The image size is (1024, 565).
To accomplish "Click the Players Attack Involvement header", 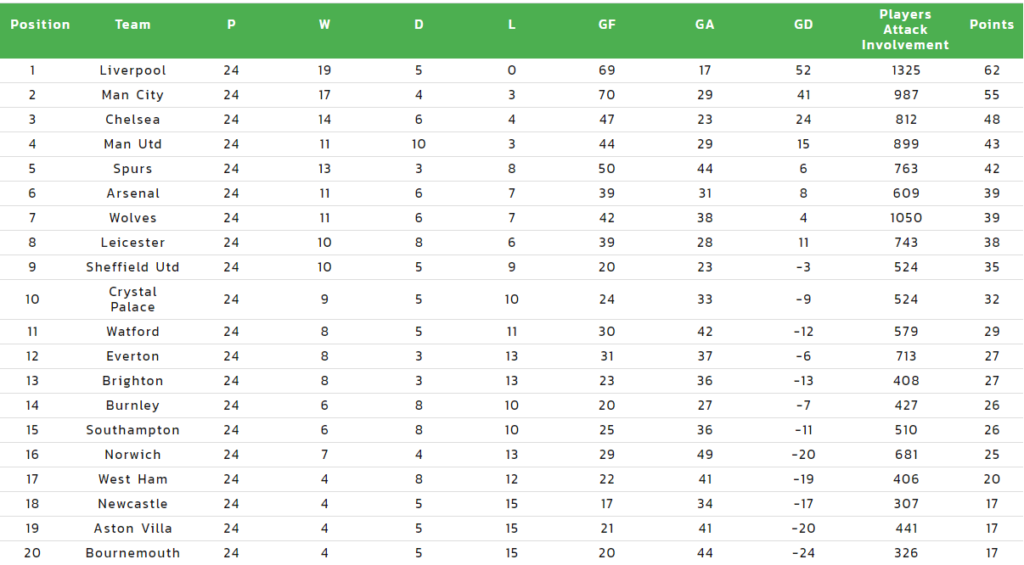I will tap(905, 29).
